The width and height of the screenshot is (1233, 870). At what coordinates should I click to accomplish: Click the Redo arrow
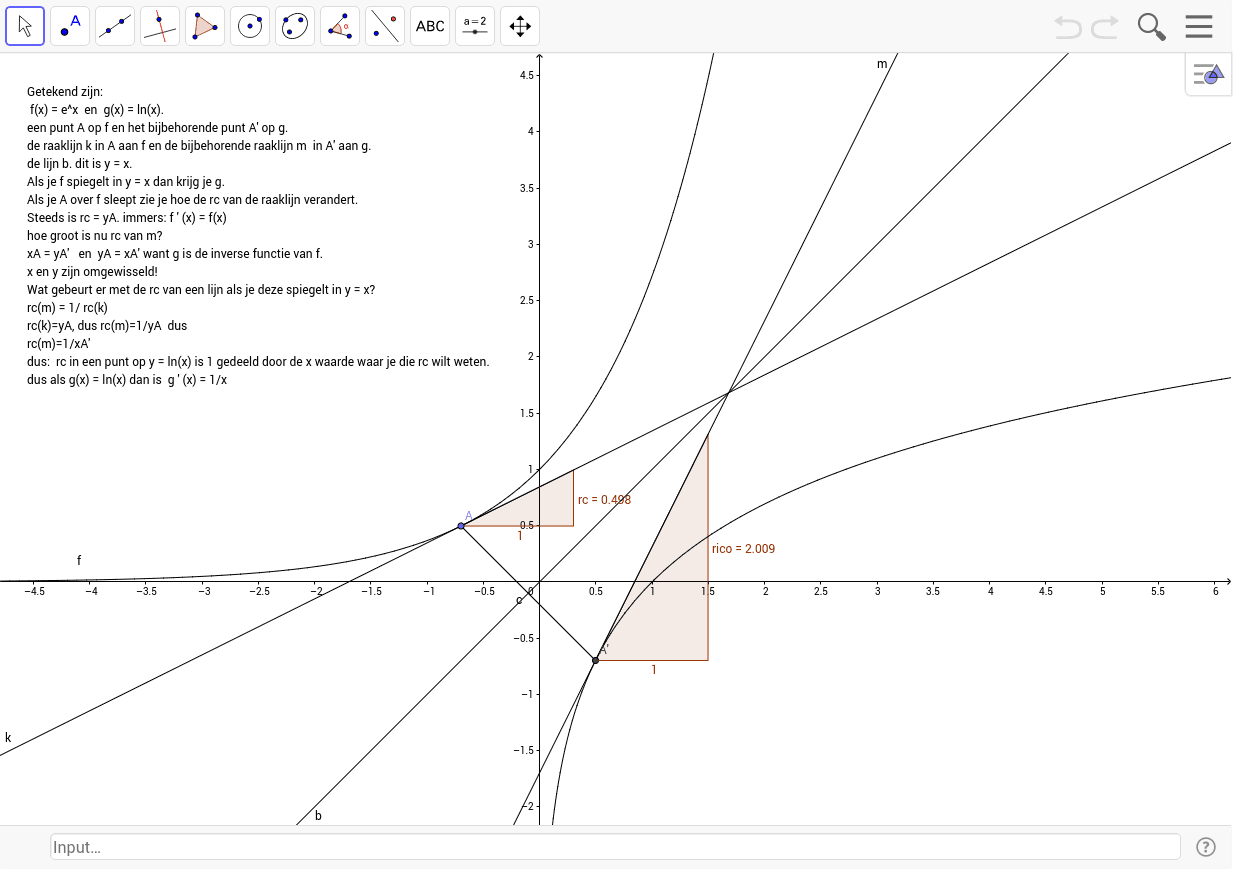click(x=1105, y=27)
